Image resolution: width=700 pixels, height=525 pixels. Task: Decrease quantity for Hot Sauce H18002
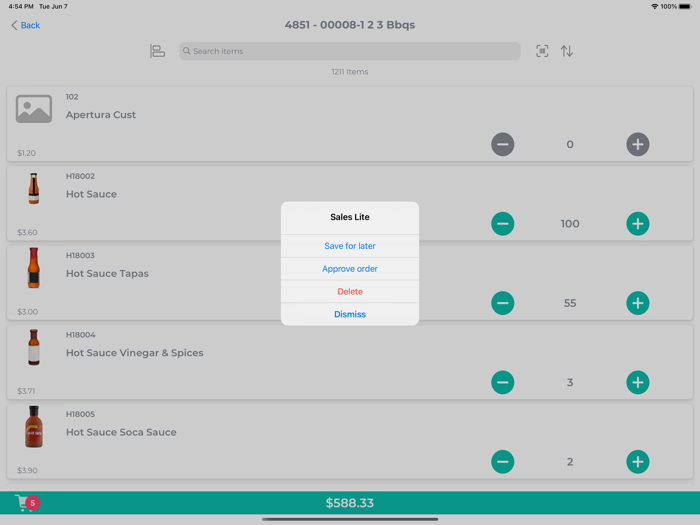(x=503, y=224)
